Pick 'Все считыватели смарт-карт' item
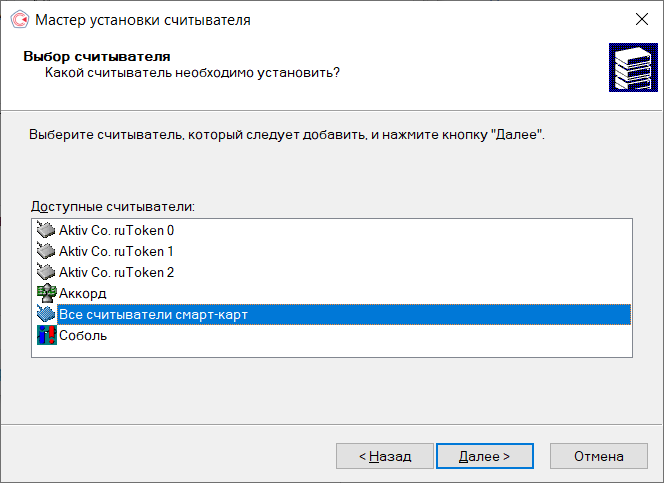The width and height of the screenshot is (664, 483). (153, 314)
